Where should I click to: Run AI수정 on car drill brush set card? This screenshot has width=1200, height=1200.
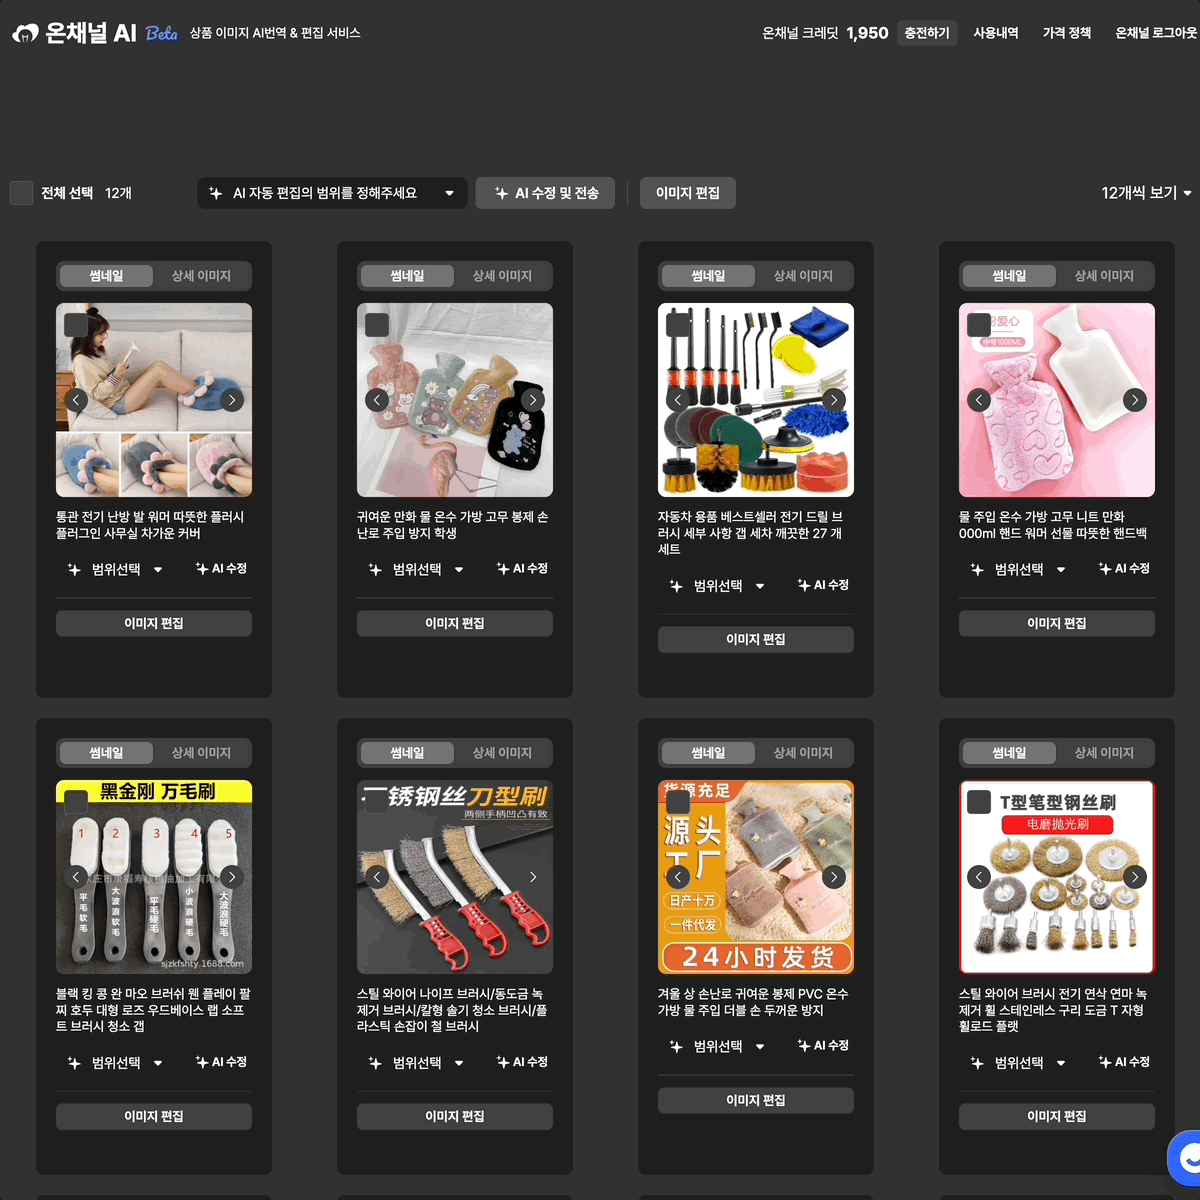823,585
